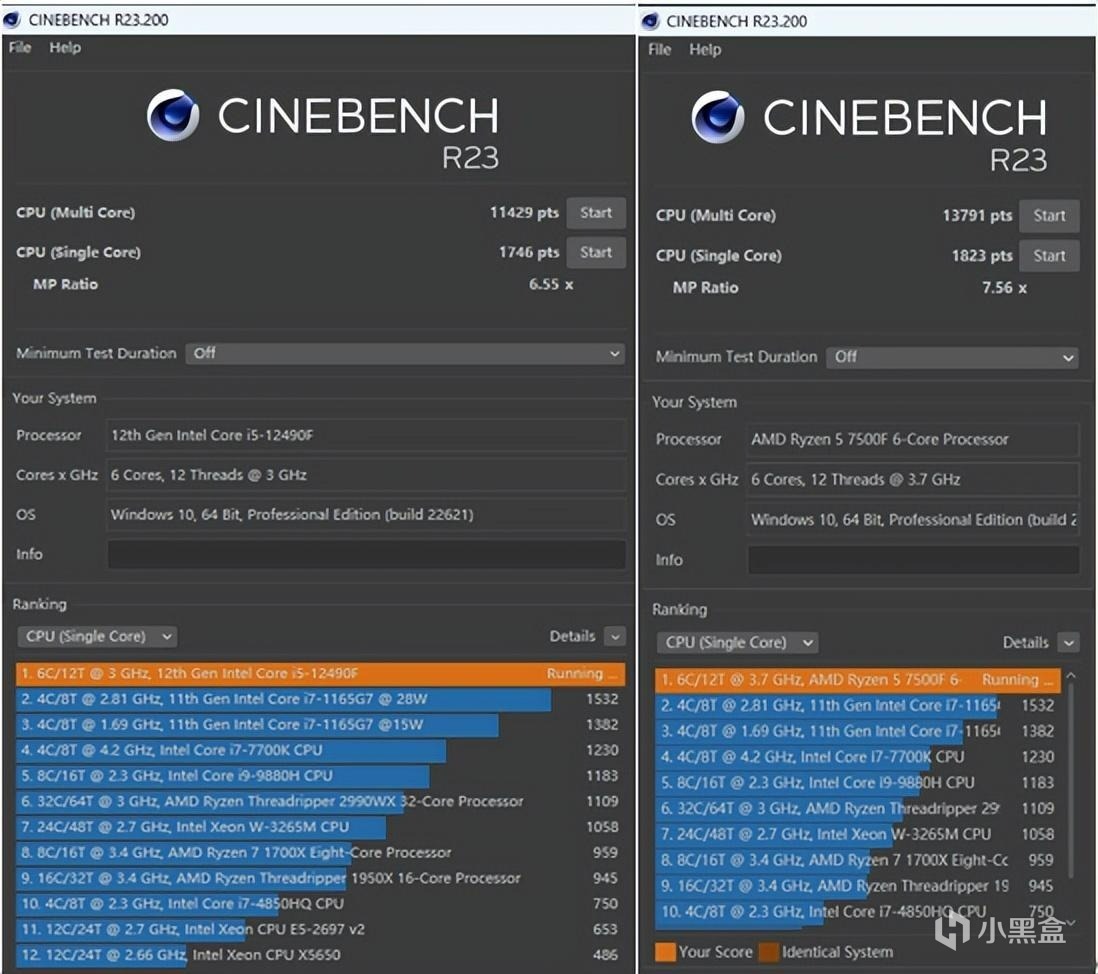The image size is (1098, 974).
Task: Select Threadripper 1950X row in left window
Action: point(320,878)
